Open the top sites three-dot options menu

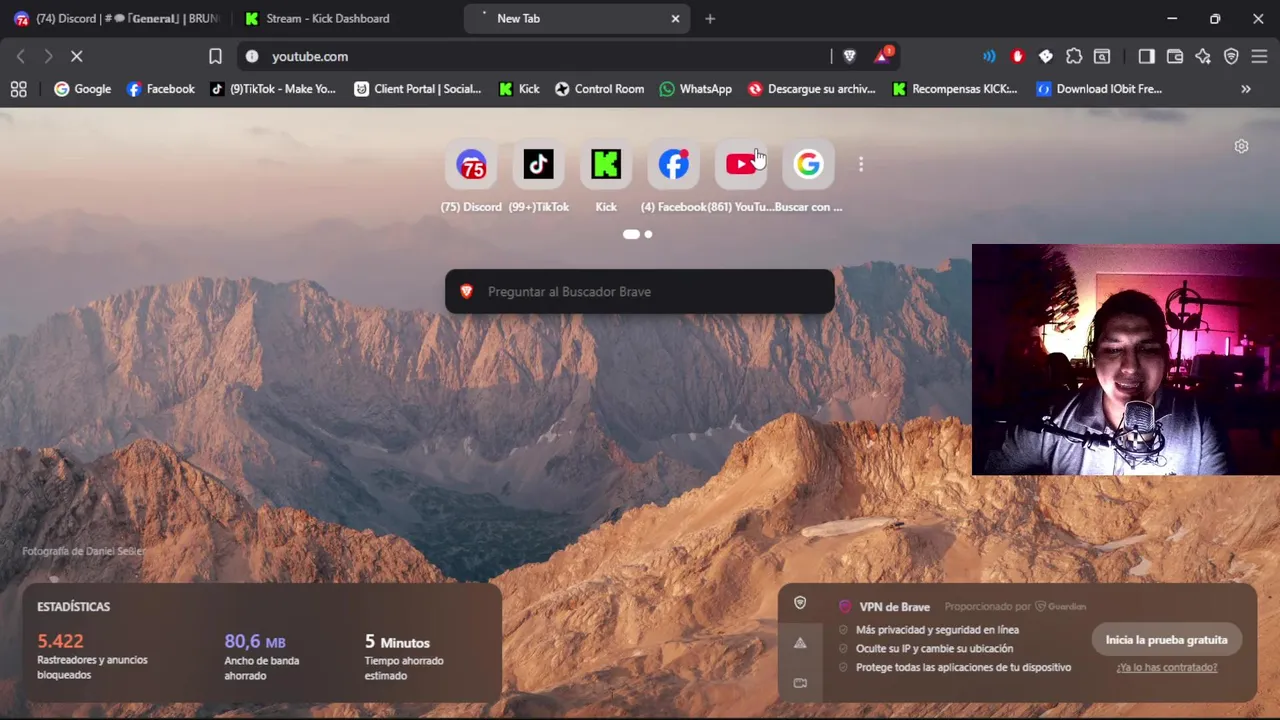point(861,164)
